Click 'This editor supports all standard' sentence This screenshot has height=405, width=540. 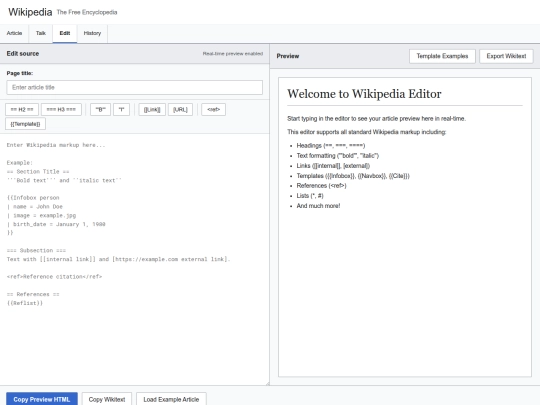[366, 132]
